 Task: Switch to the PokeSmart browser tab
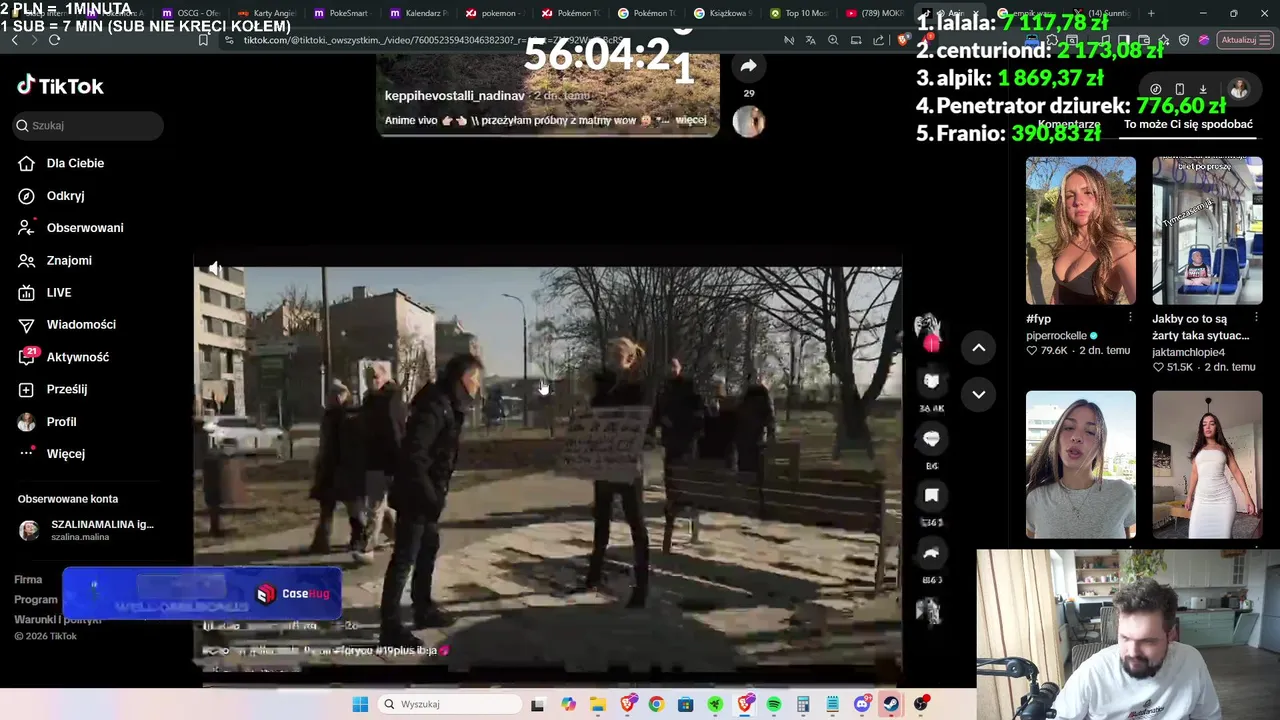[340, 13]
